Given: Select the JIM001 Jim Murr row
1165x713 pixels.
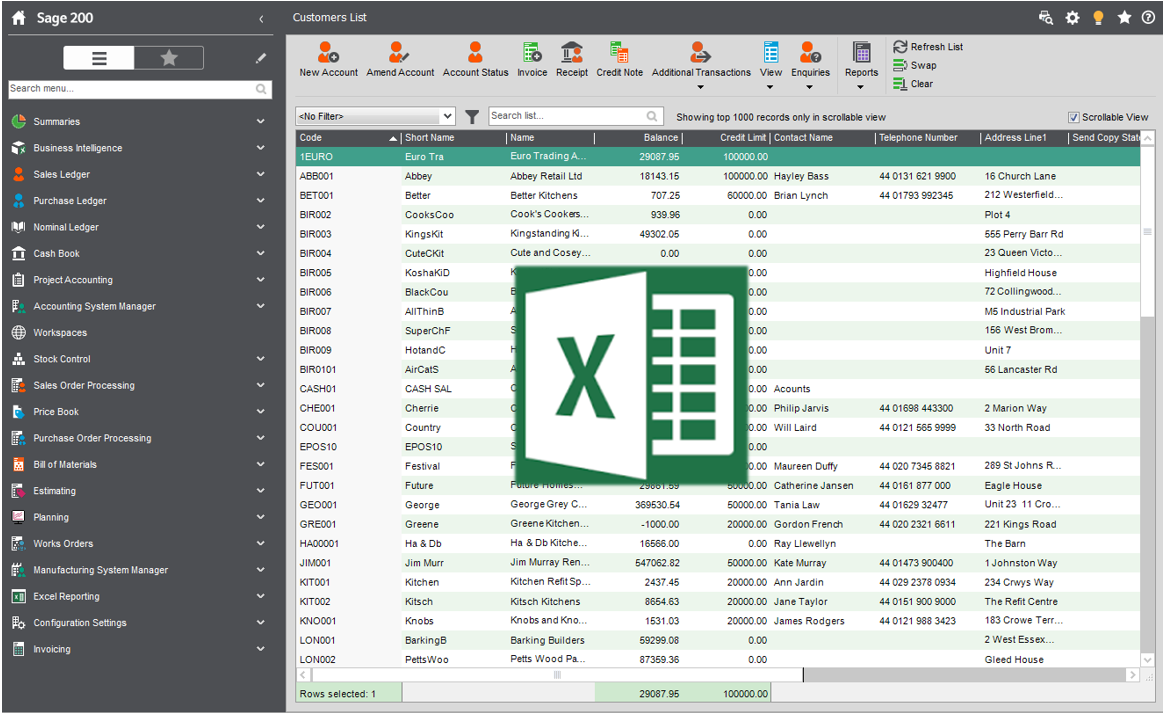Looking at the screenshot, I should point(718,563).
